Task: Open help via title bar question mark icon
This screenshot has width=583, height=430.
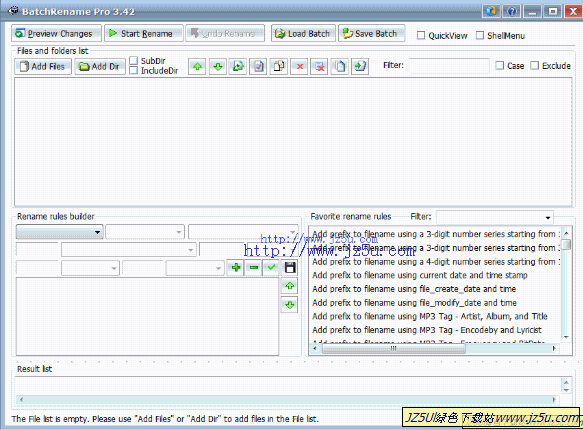Action: pos(512,11)
